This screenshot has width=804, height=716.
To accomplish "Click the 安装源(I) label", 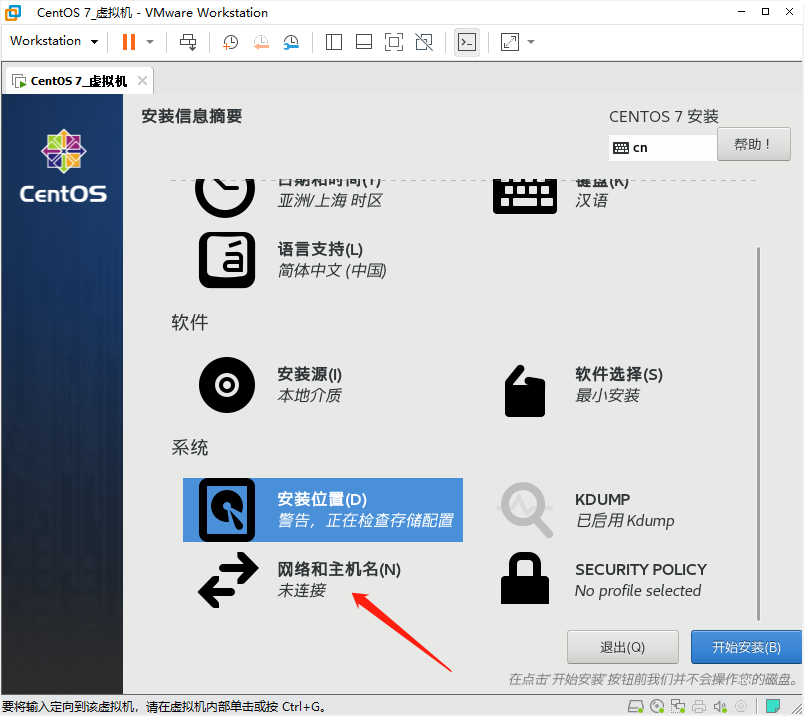I will click(309, 374).
